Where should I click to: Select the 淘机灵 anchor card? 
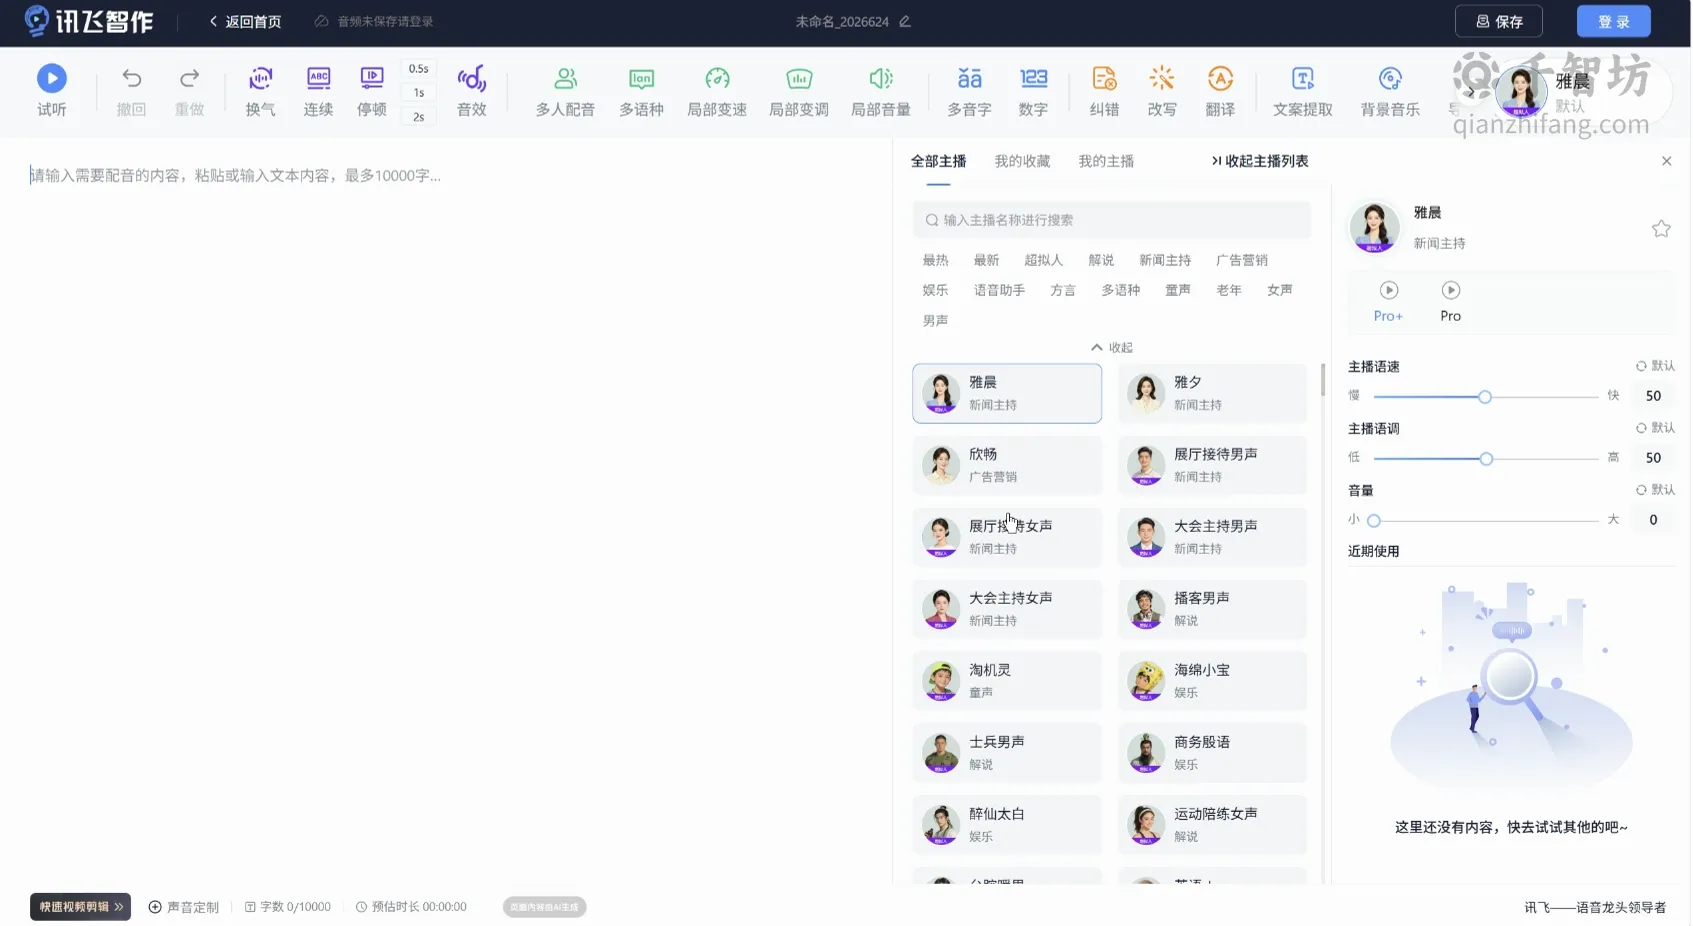[1007, 681]
